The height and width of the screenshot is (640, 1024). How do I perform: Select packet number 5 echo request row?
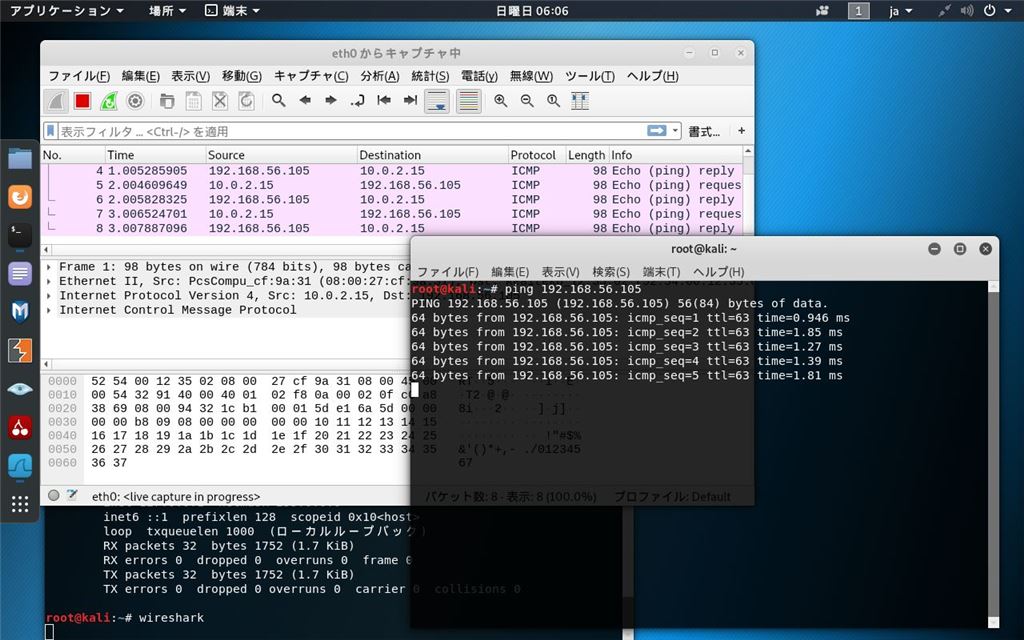[x=392, y=185]
